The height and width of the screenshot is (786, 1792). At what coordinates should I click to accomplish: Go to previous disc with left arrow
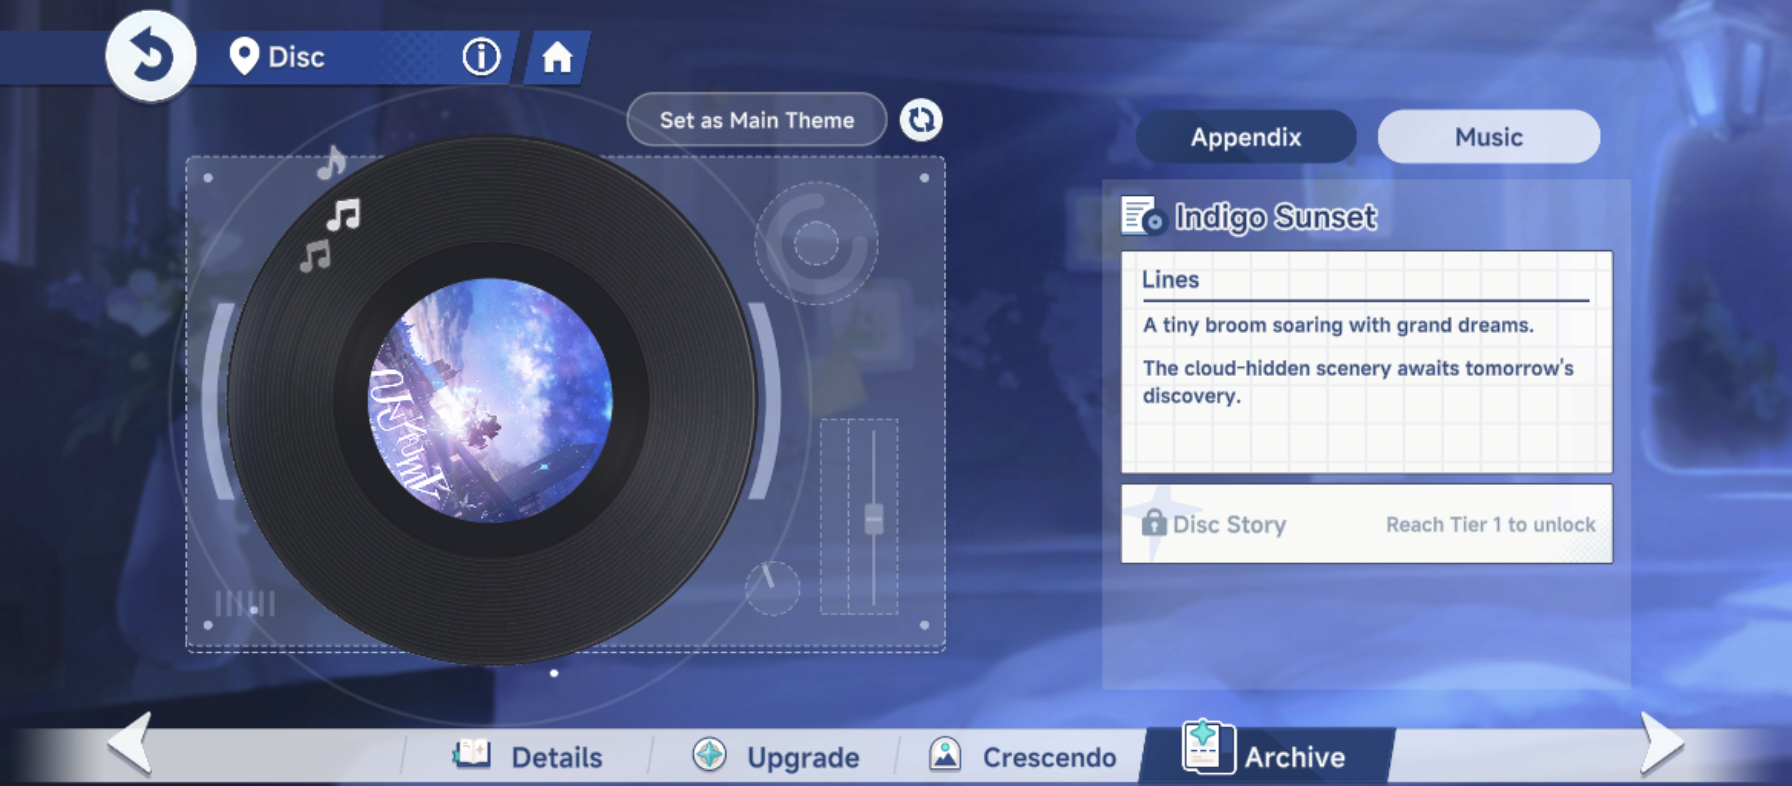(x=131, y=743)
